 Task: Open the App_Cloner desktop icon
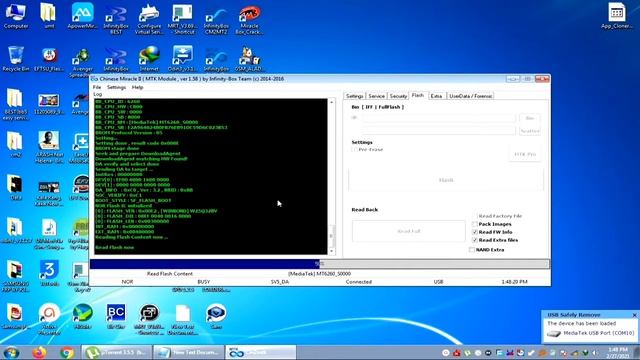point(616,16)
